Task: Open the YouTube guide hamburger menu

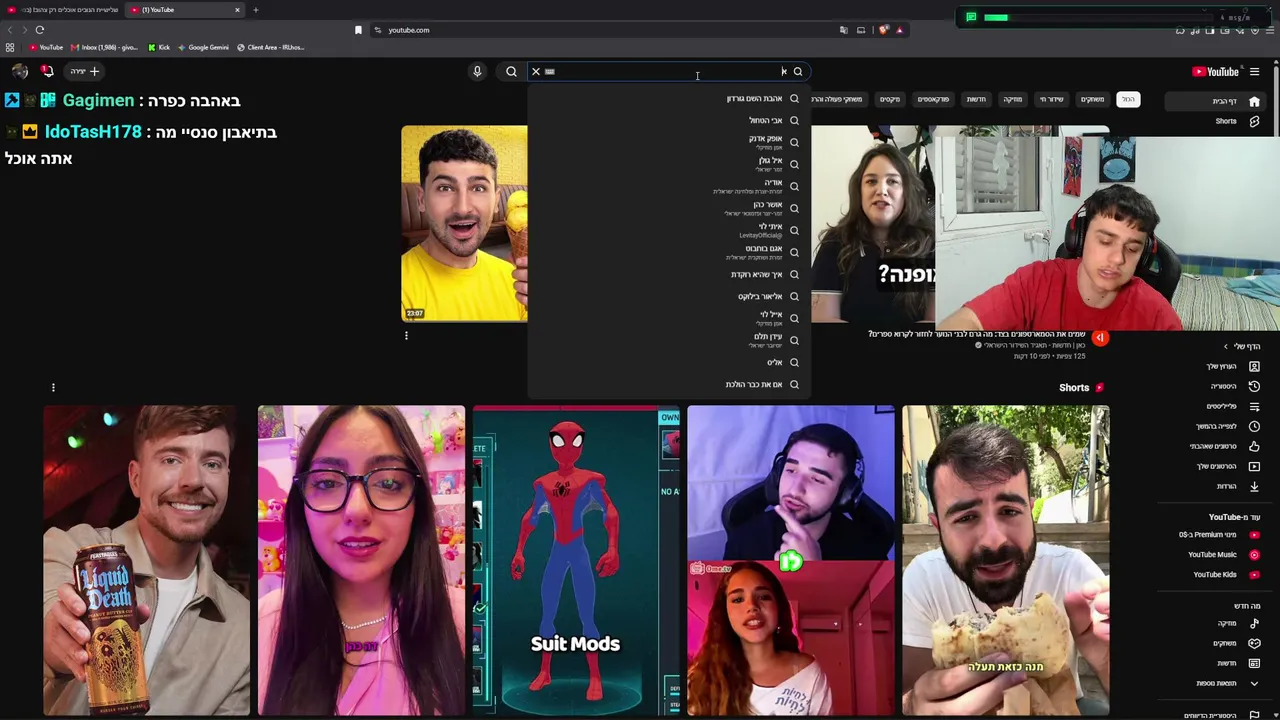Action: coord(1254,72)
